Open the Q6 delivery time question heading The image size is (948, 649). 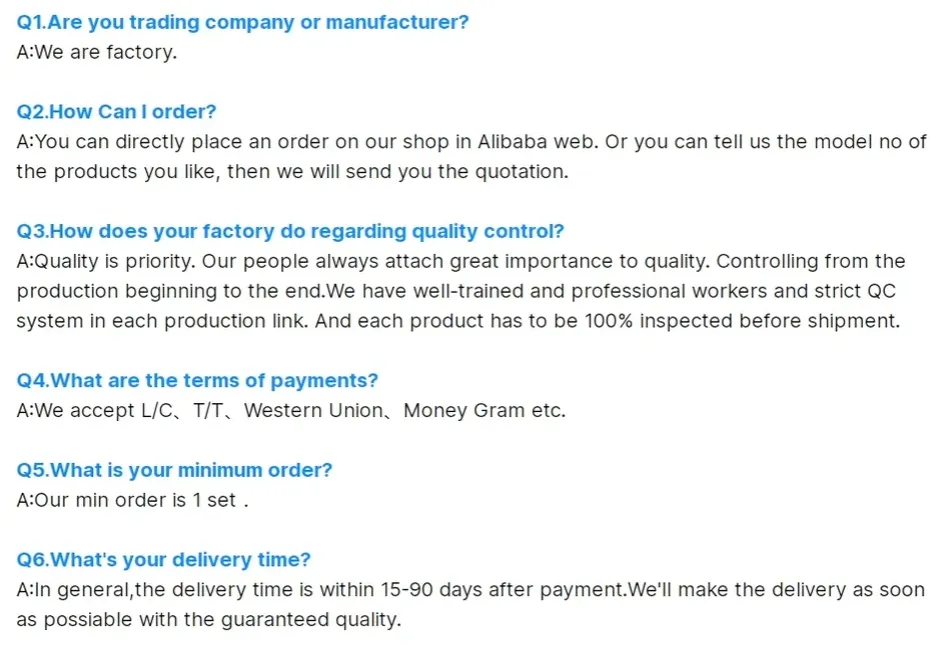point(164,559)
